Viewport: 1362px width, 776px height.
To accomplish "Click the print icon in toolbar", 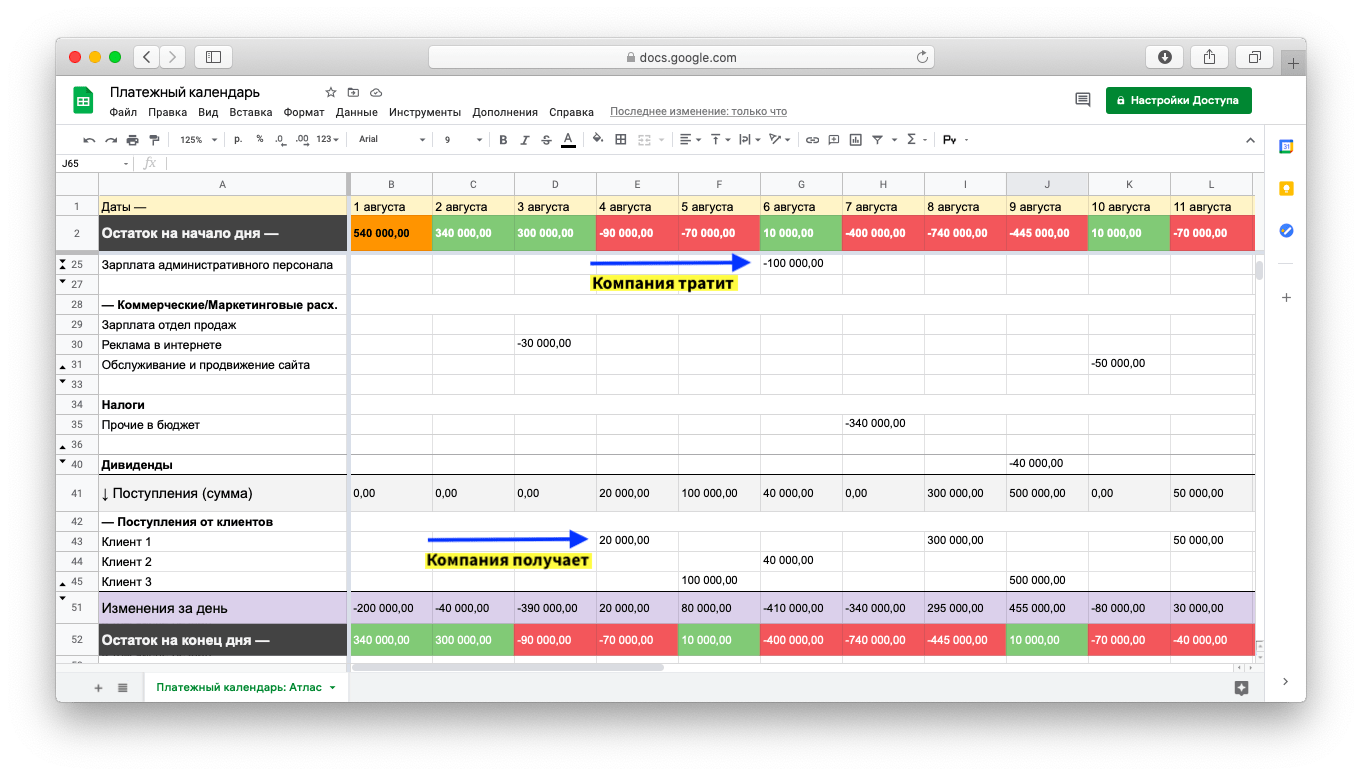I will tap(132, 140).
